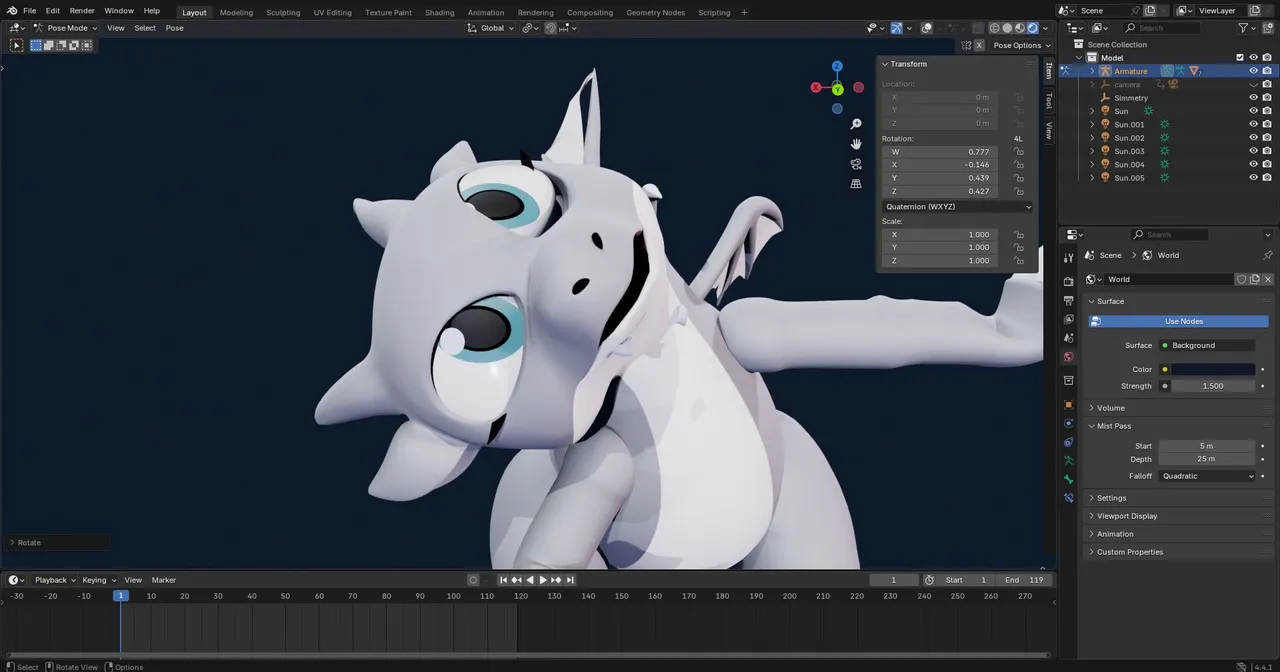Open the File menu
The image size is (1280, 672).
click(x=29, y=10)
